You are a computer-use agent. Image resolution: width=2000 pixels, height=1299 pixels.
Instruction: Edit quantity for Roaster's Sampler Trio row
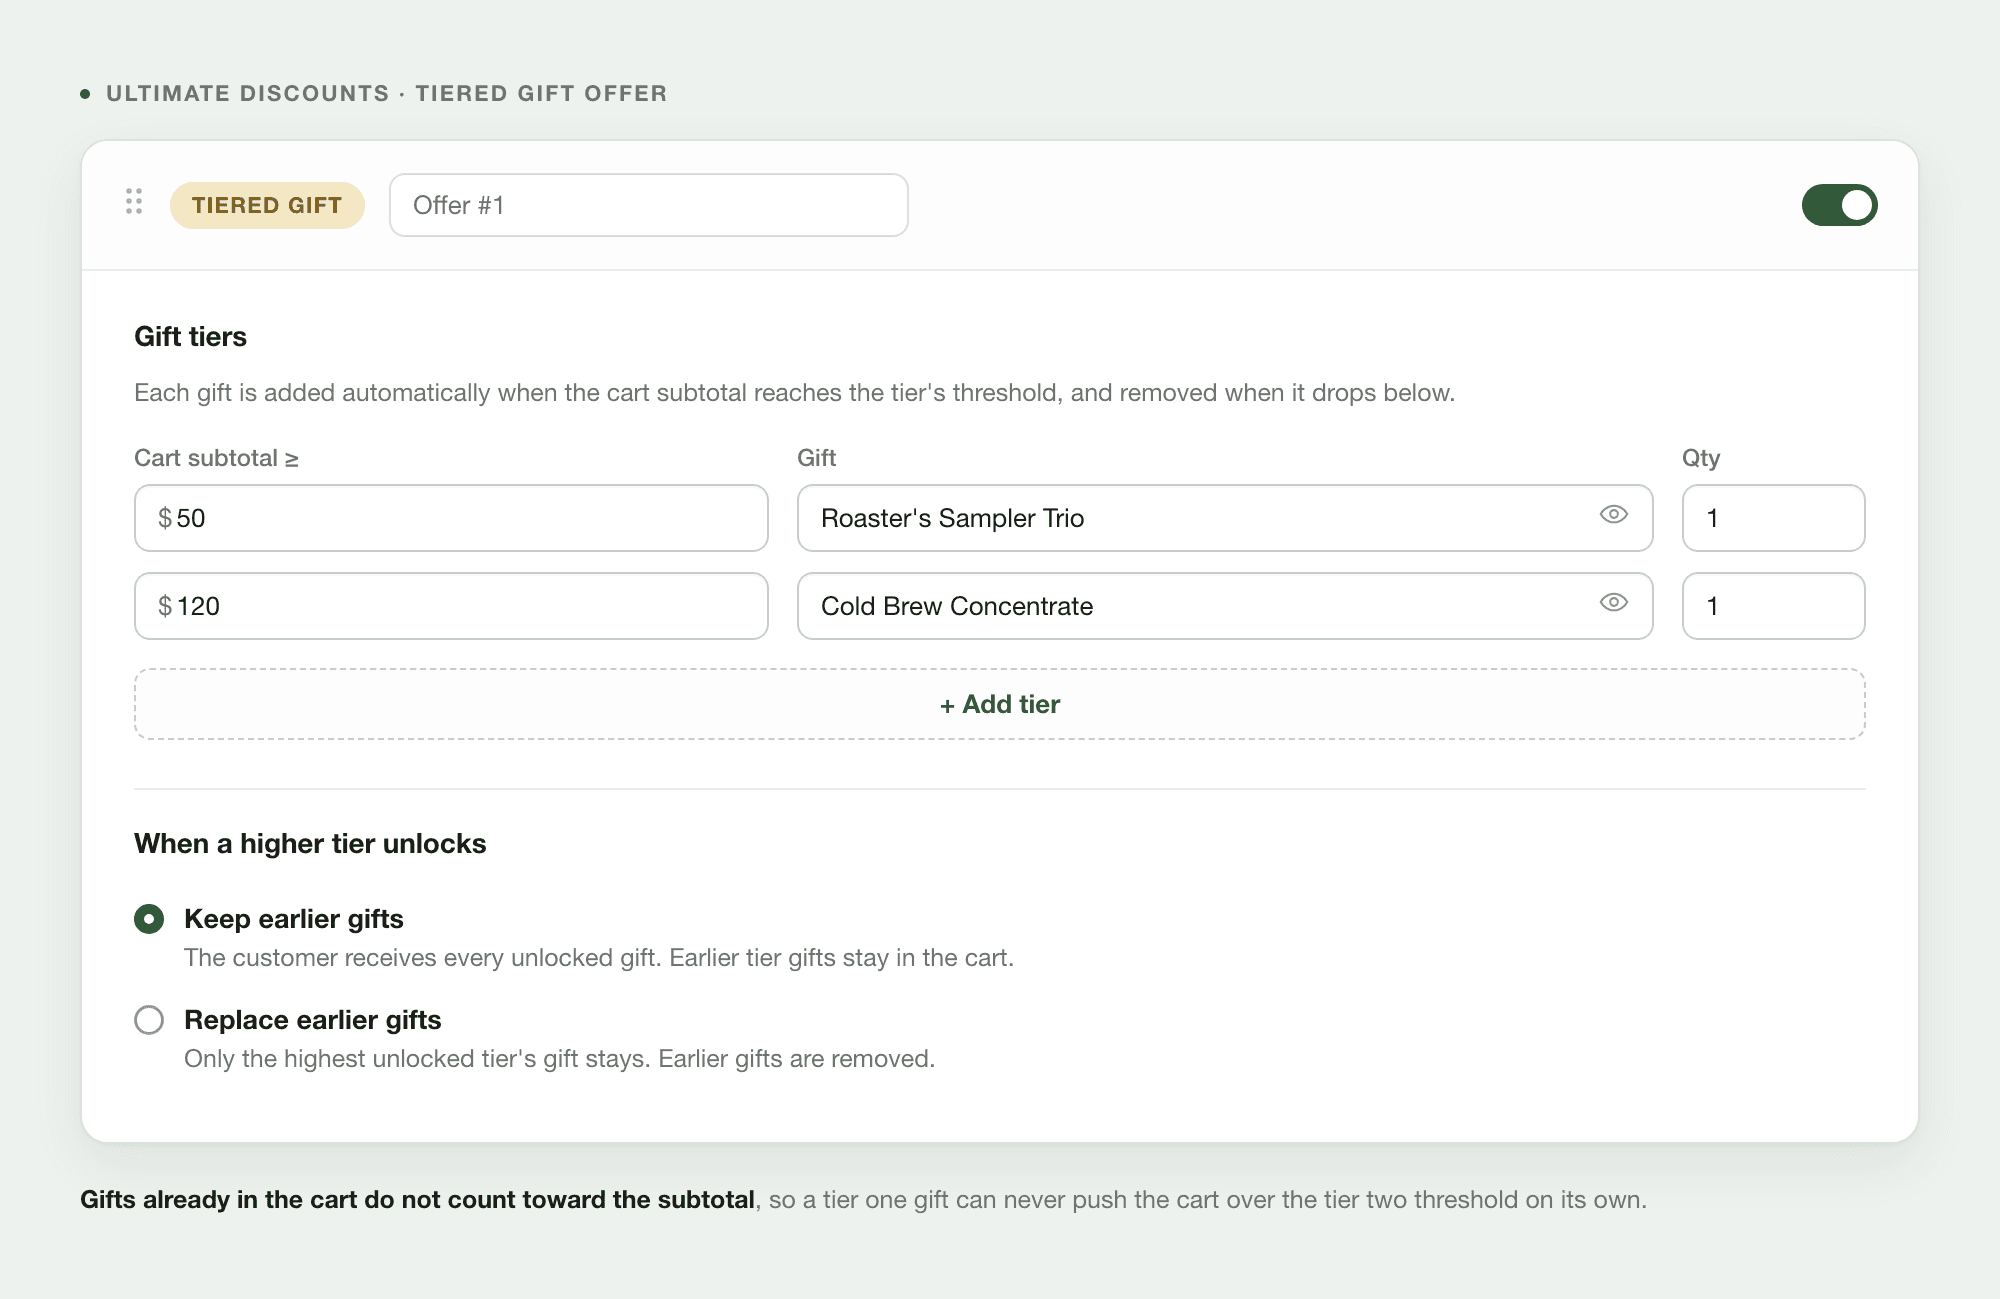(1773, 518)
